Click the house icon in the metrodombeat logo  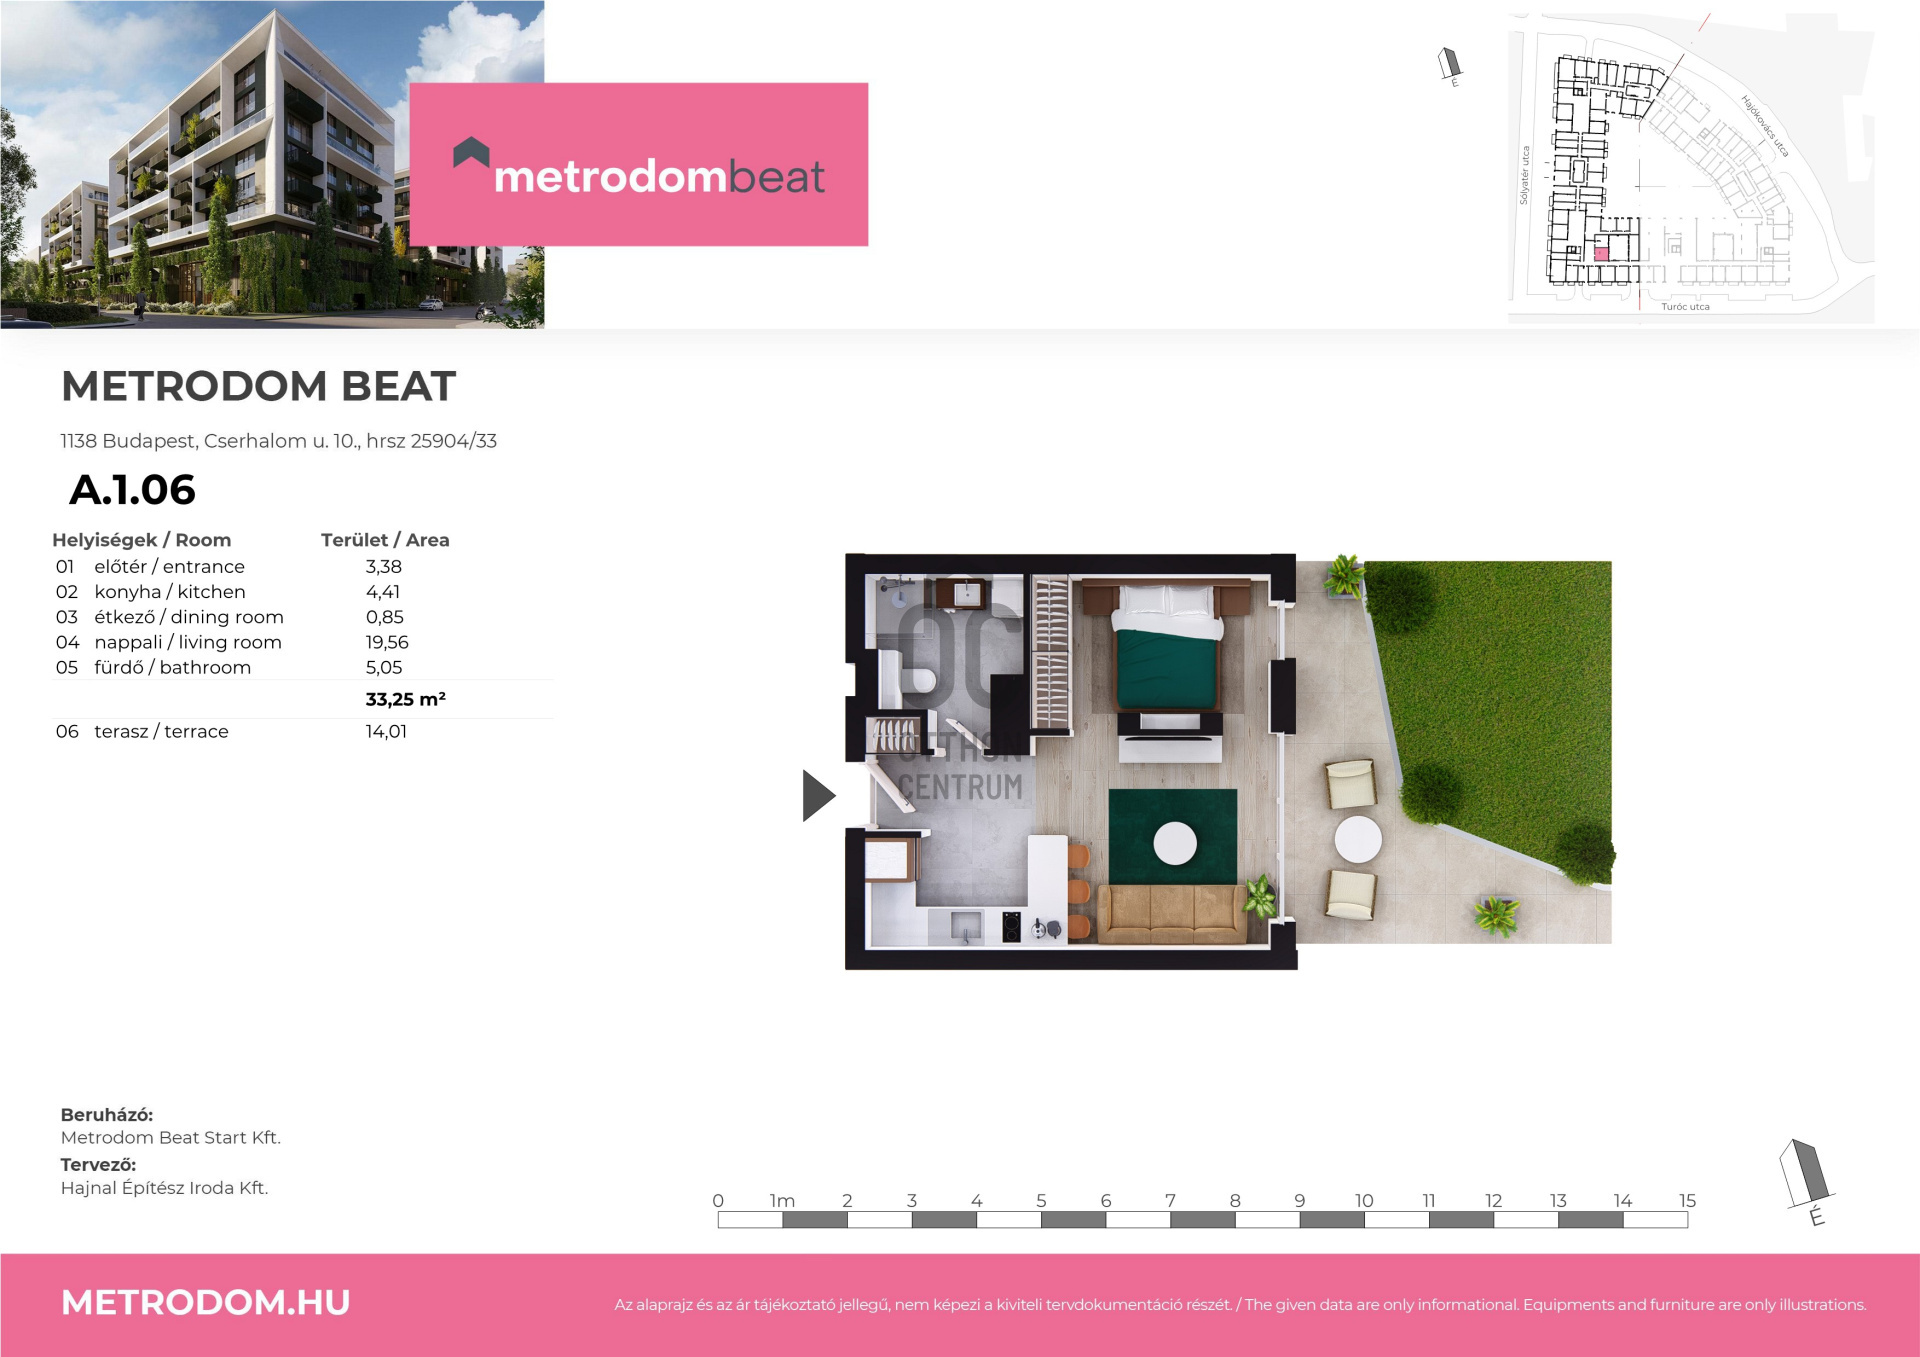click(x=471, y=152)
